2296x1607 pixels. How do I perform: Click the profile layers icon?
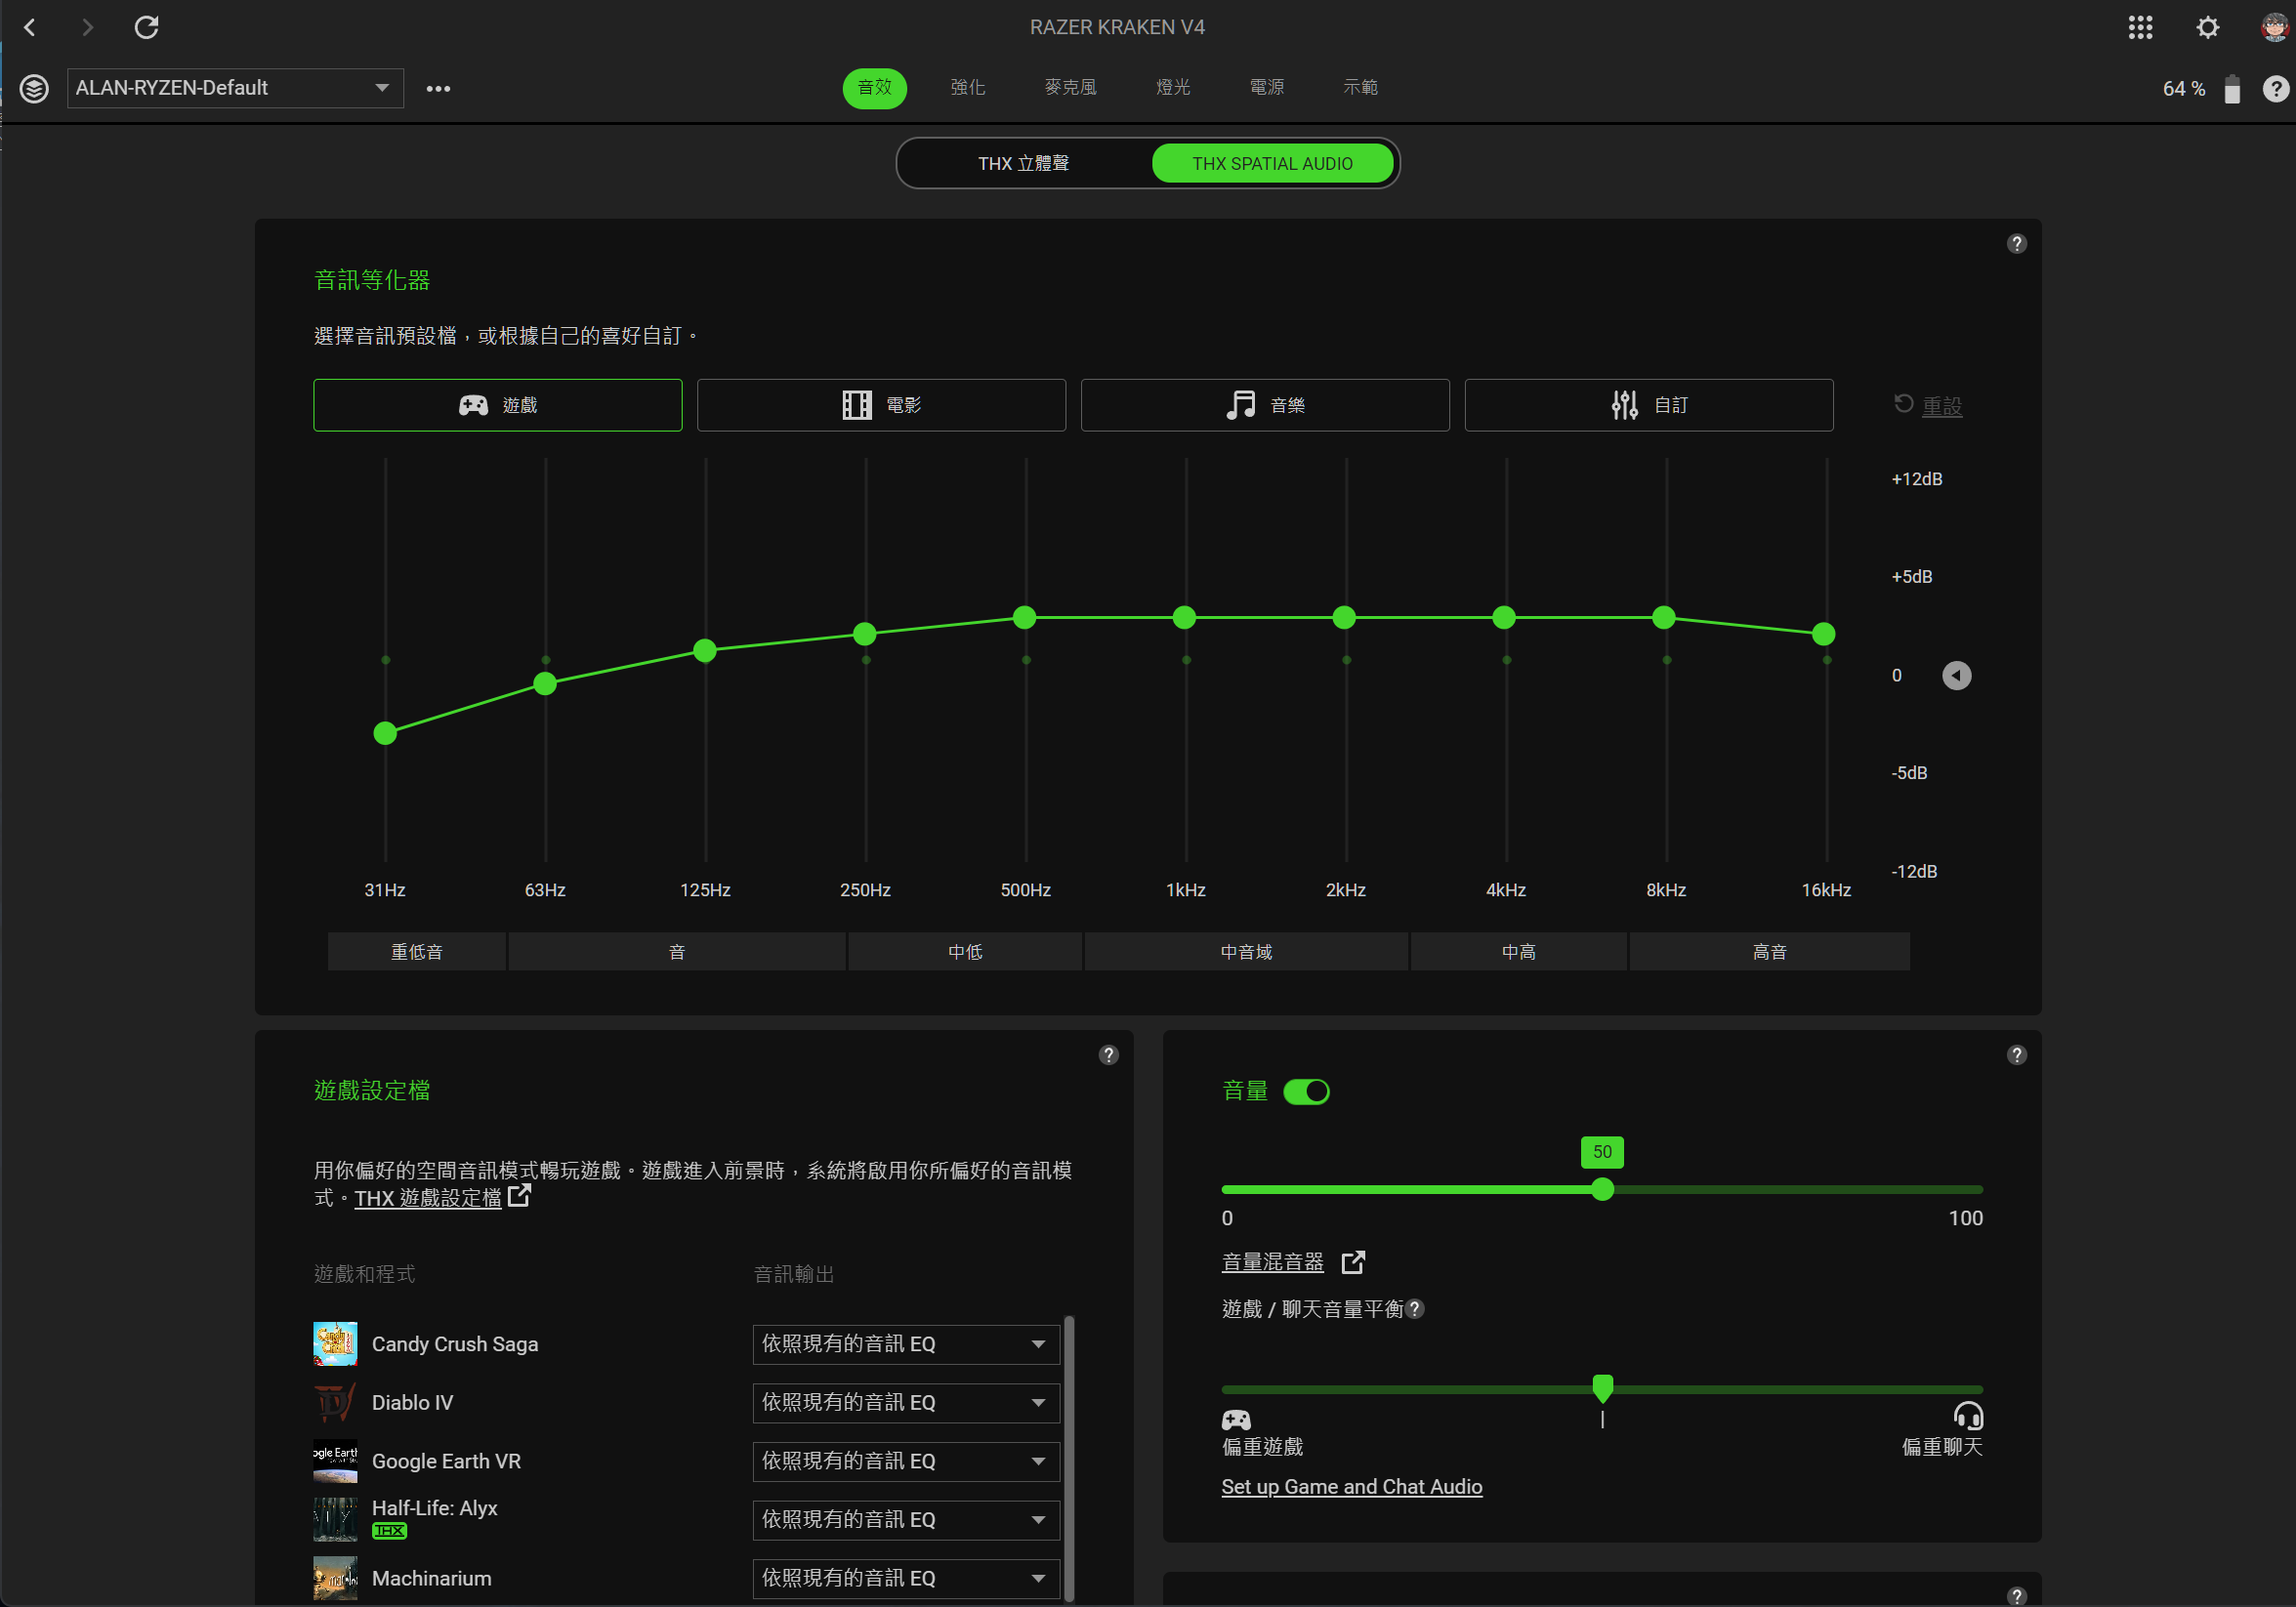click(34, 88)
